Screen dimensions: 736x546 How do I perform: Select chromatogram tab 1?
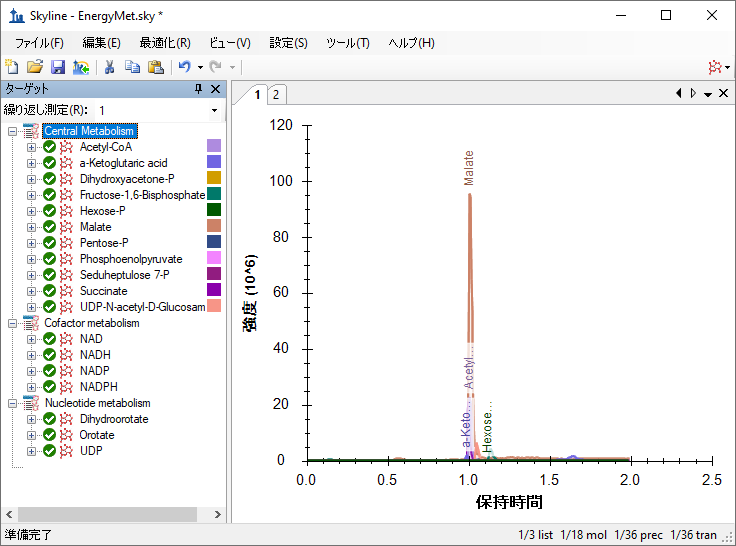coord(257,95)
